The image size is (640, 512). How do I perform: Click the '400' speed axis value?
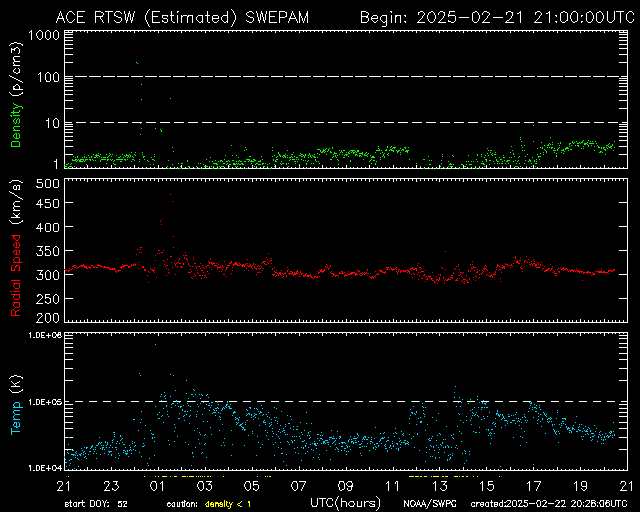(47, 227)
